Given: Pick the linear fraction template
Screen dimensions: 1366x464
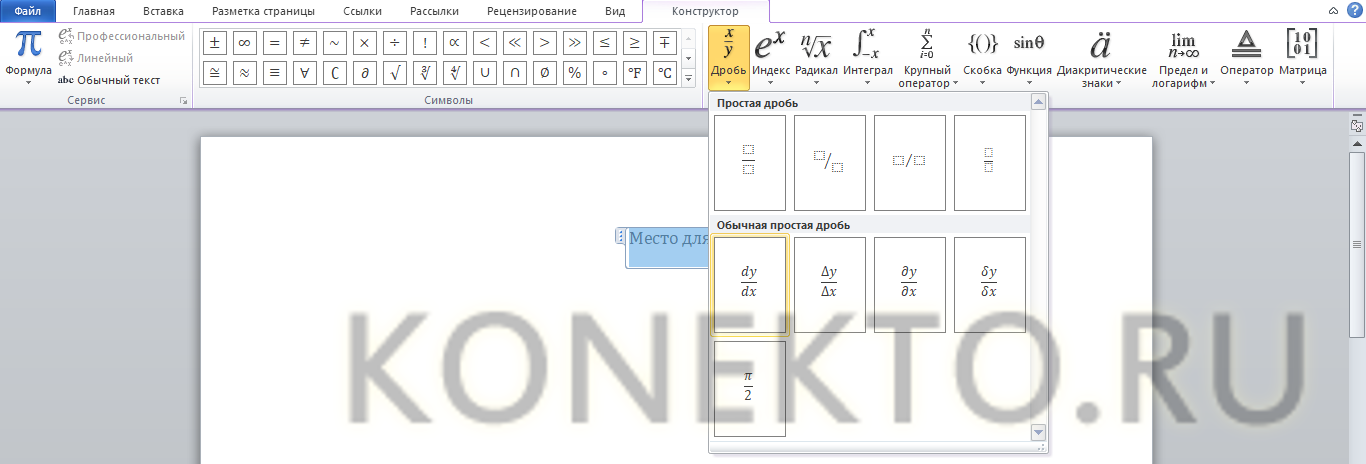Looking at the screenshot, I should pyautogui.click(x=909, y=162).
